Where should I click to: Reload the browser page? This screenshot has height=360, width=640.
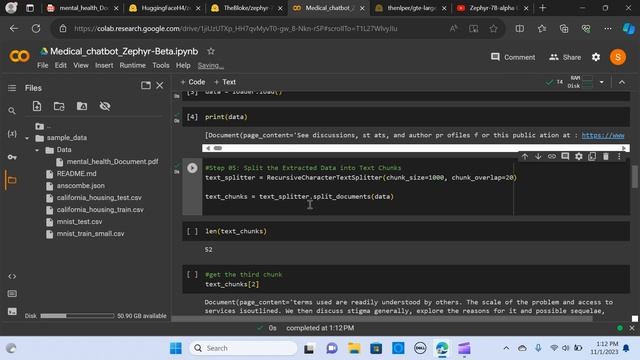pos(36,29)
